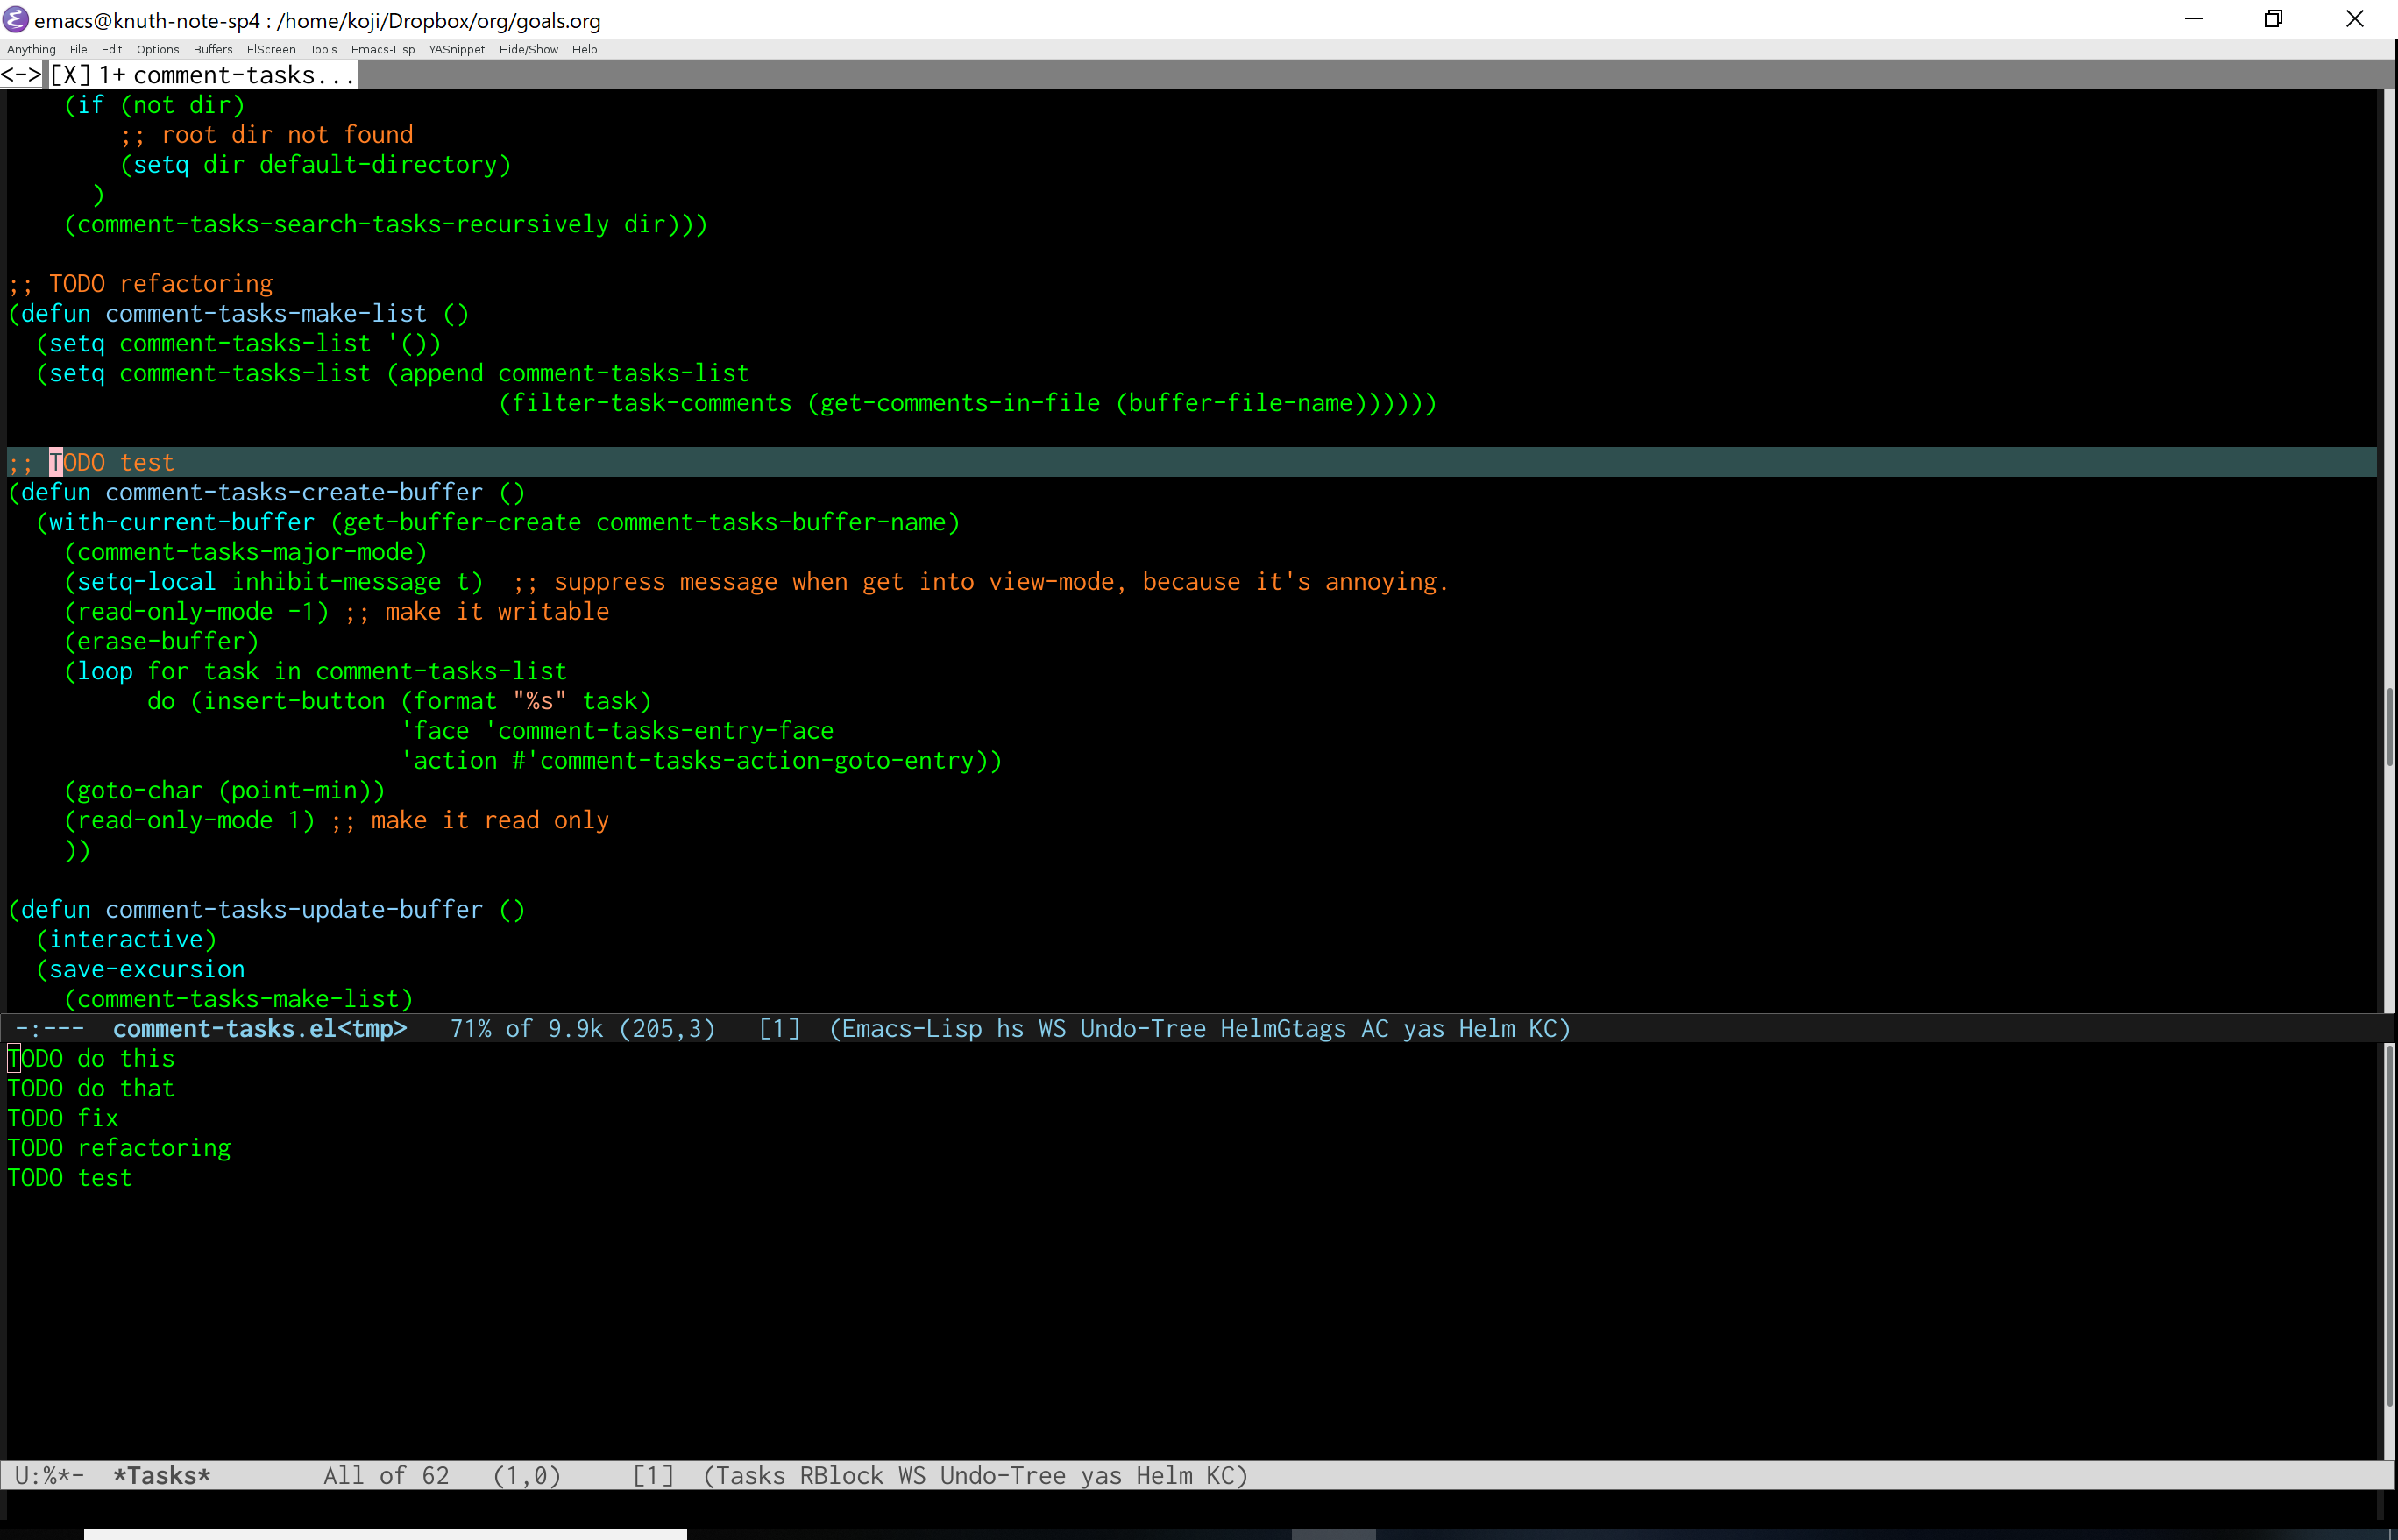The height and width of the screenshot is (1540, 2398).
Task: Click 'All of 62' in lower mode line
Action: tap(386, 1476)
